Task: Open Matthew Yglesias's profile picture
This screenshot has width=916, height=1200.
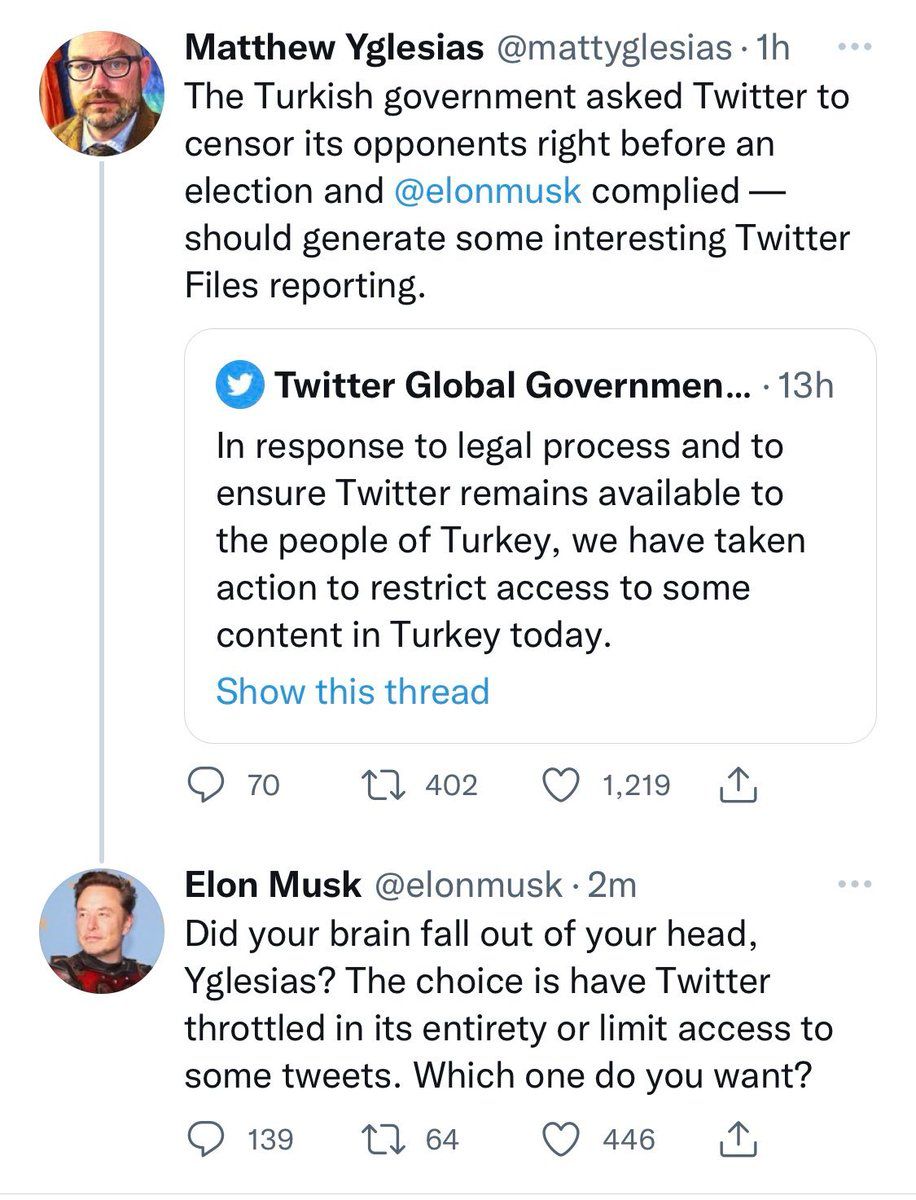Action: coord(101,93)
